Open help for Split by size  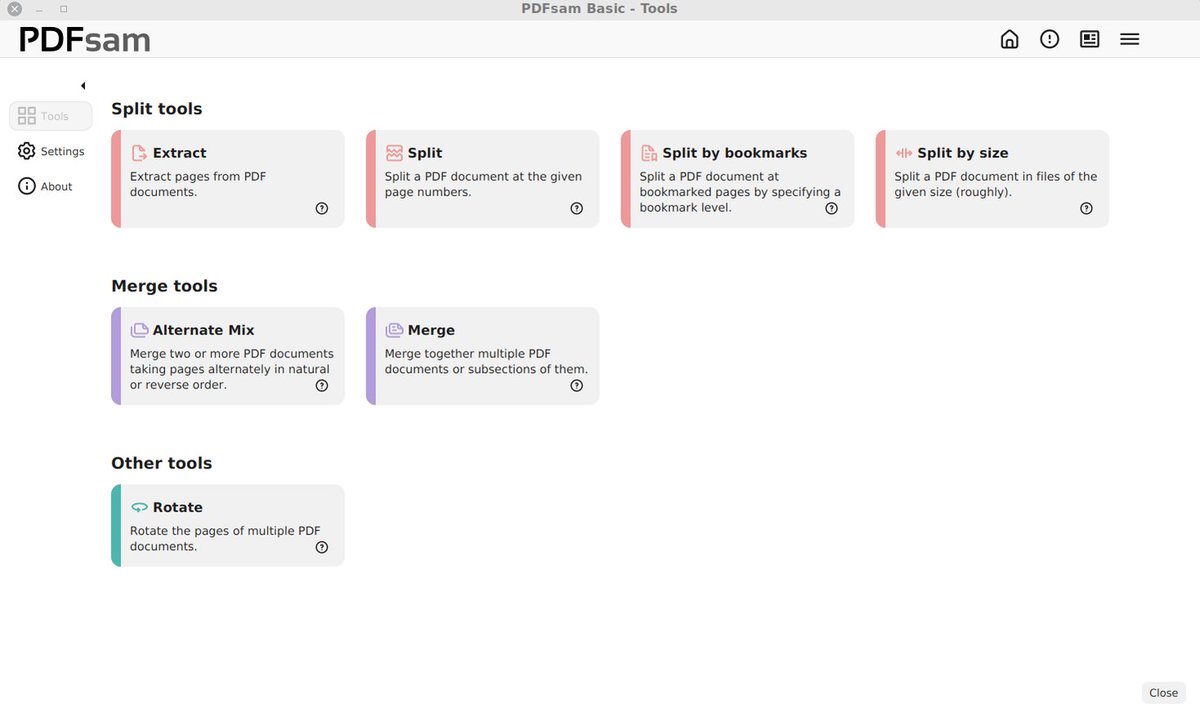pyautogui.click(x=1087, y=209)
